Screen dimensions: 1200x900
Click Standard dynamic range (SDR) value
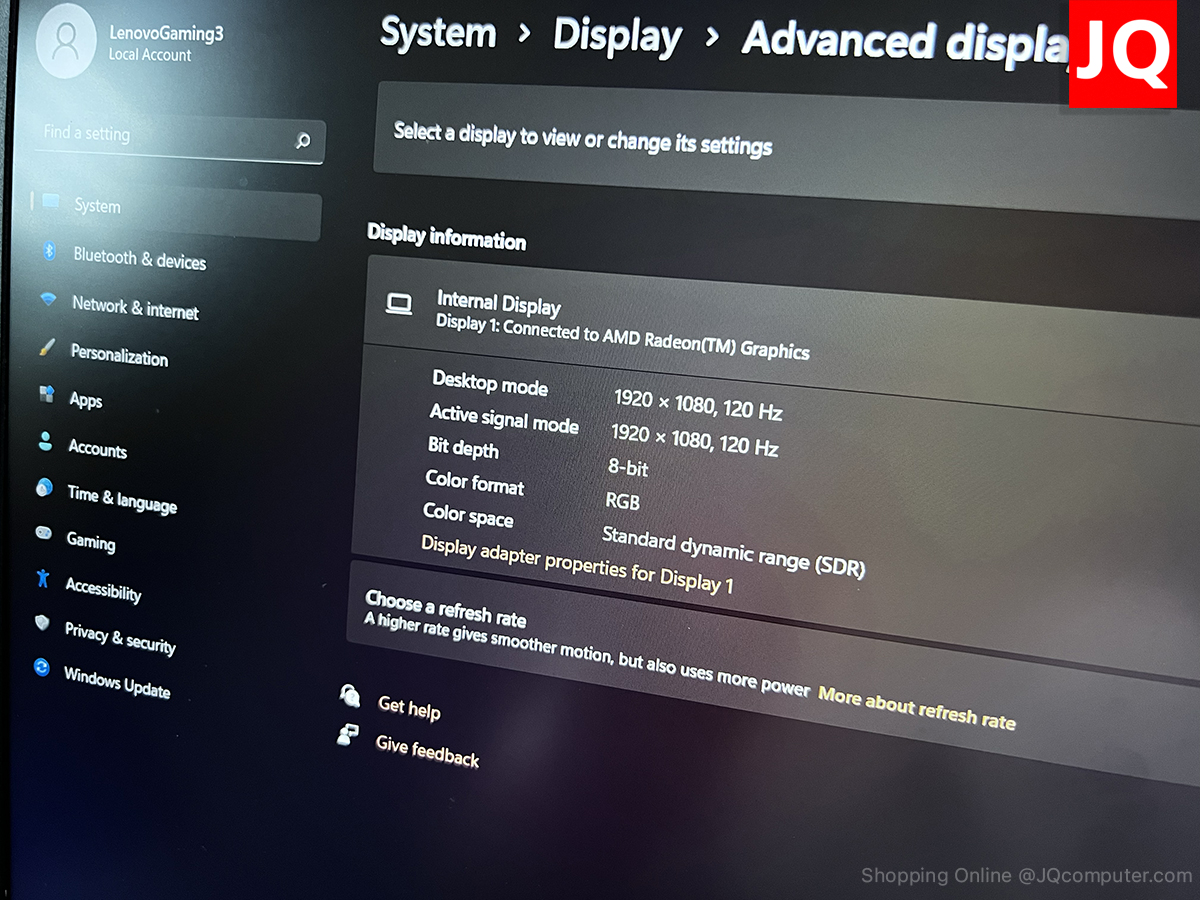[x=733, y=551]
